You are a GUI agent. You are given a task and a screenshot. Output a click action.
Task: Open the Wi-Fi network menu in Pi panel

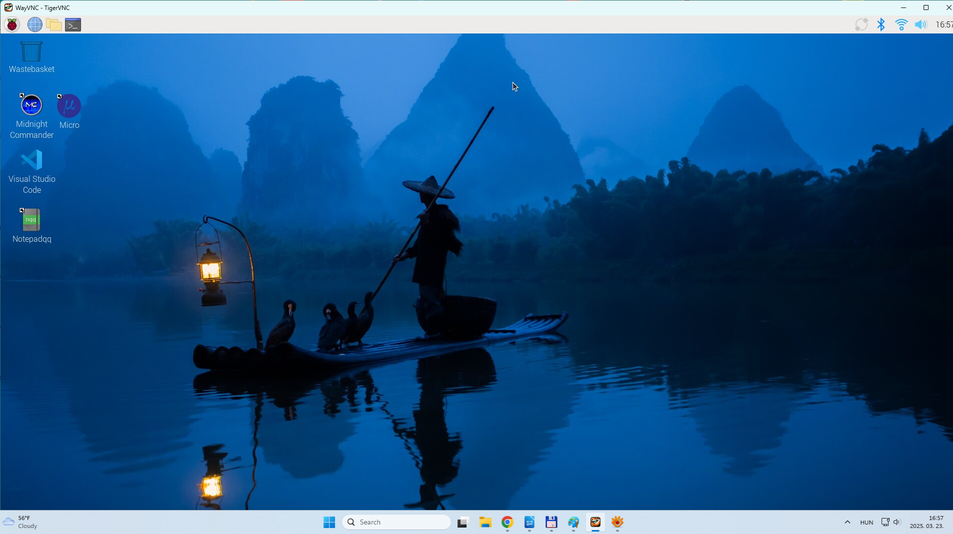point(901,24)
